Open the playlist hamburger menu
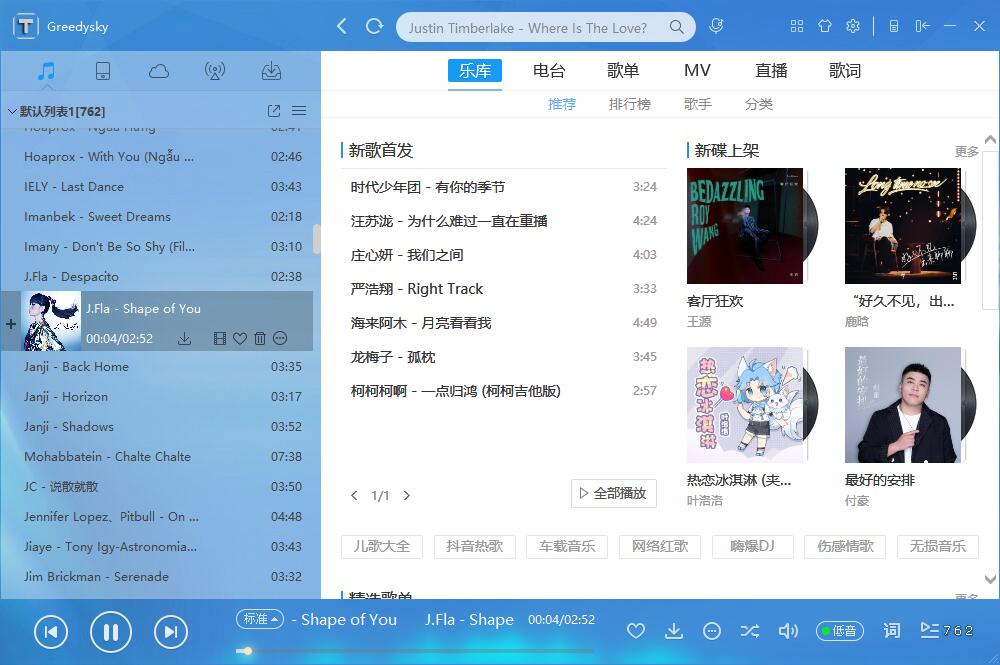The image size is (1000, 665). (299, 111)
